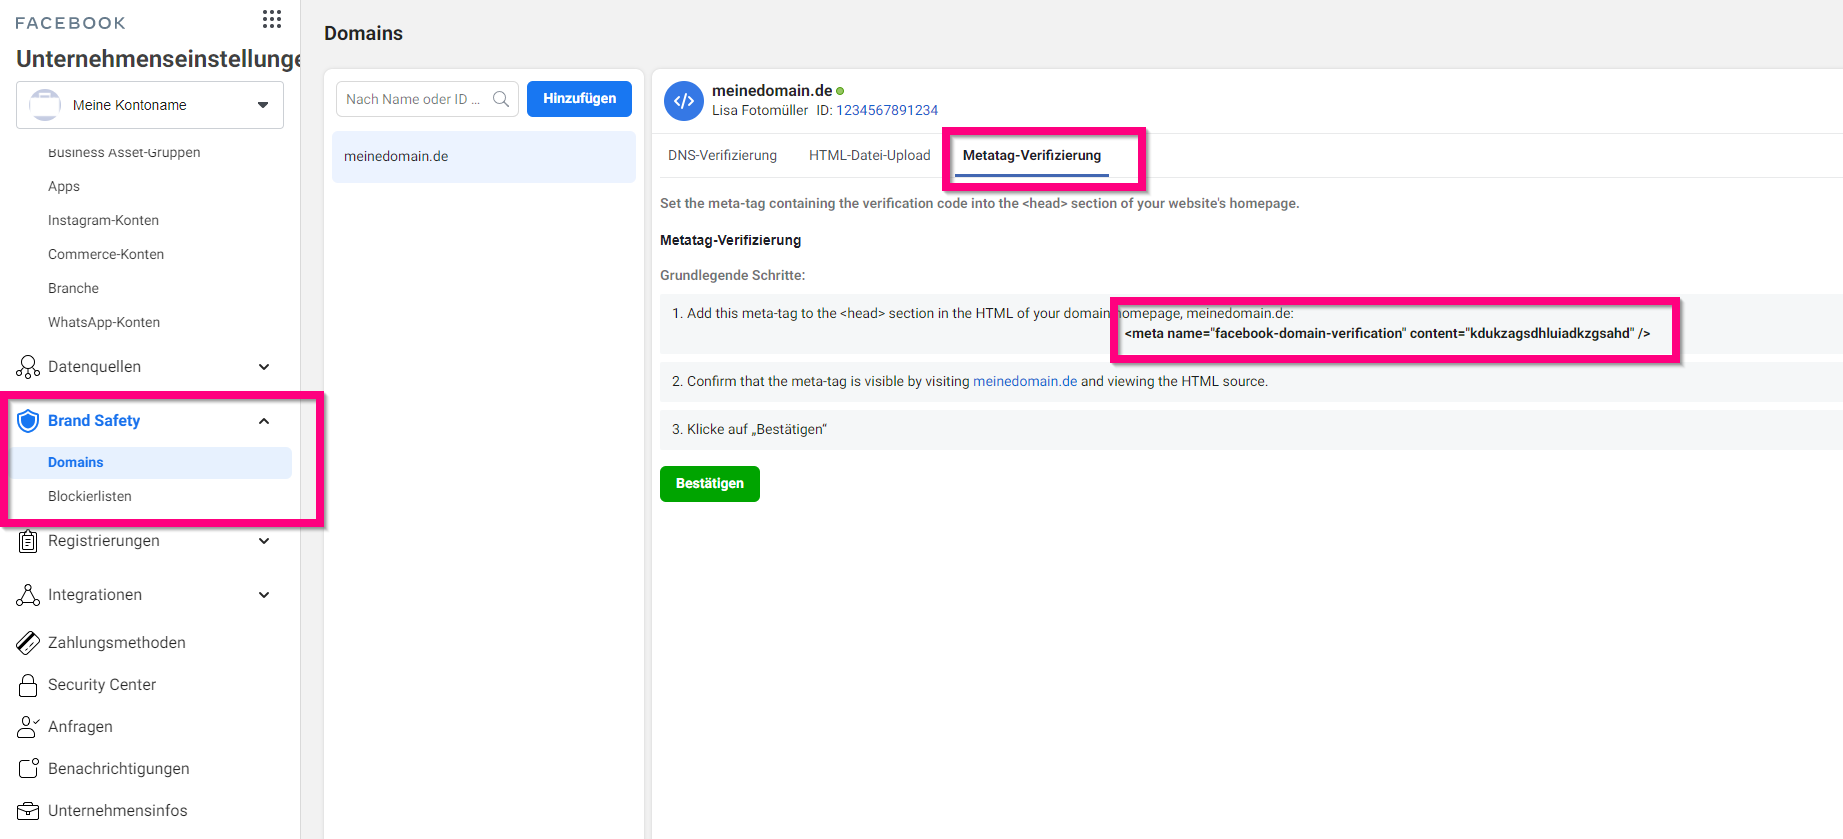Image resolution: width=1843 pixels, height=839 pixels.
Task: Open Commerce-Konten in the sidebar
Action: click(x=106, y=255)
